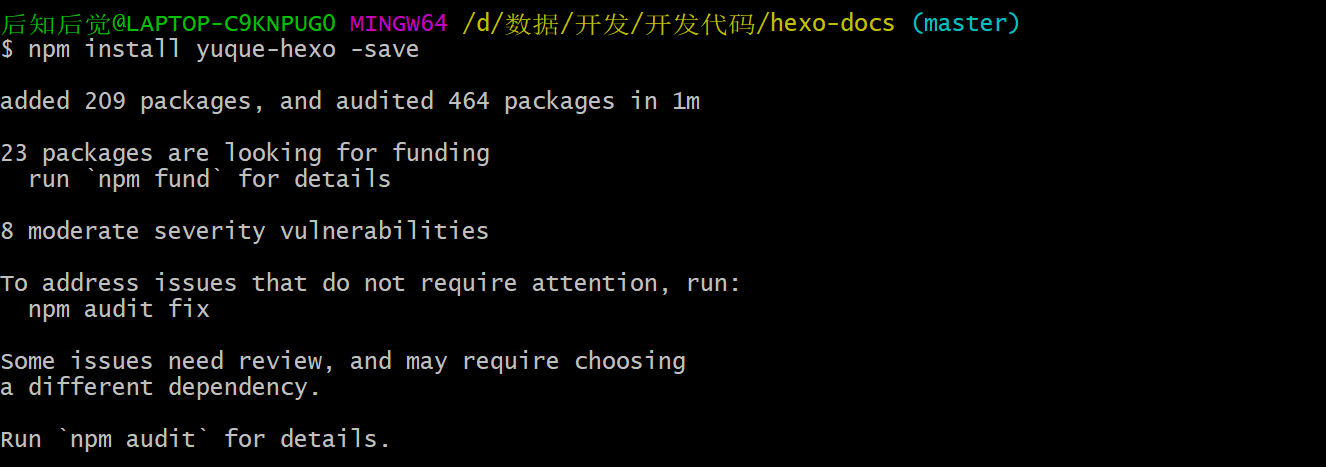Click 'To address issues' output line
Image resolution: width=1326 pixels, height=467 pixels.
[x=371, y=283]
